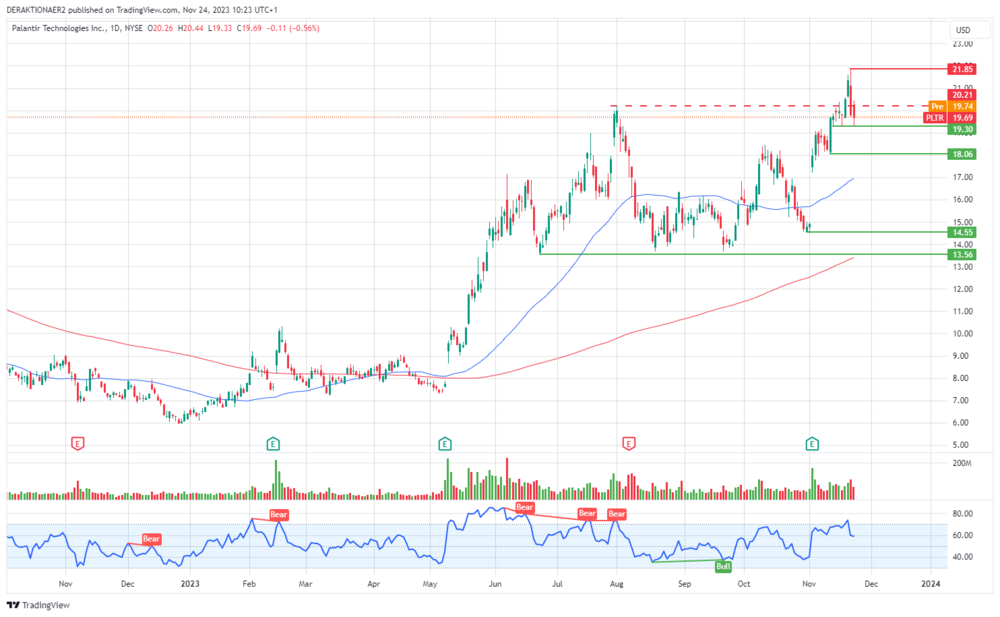Click the 60.00 RSI scale value
This screenshot has height=617, width=1000.
(962, 535)
